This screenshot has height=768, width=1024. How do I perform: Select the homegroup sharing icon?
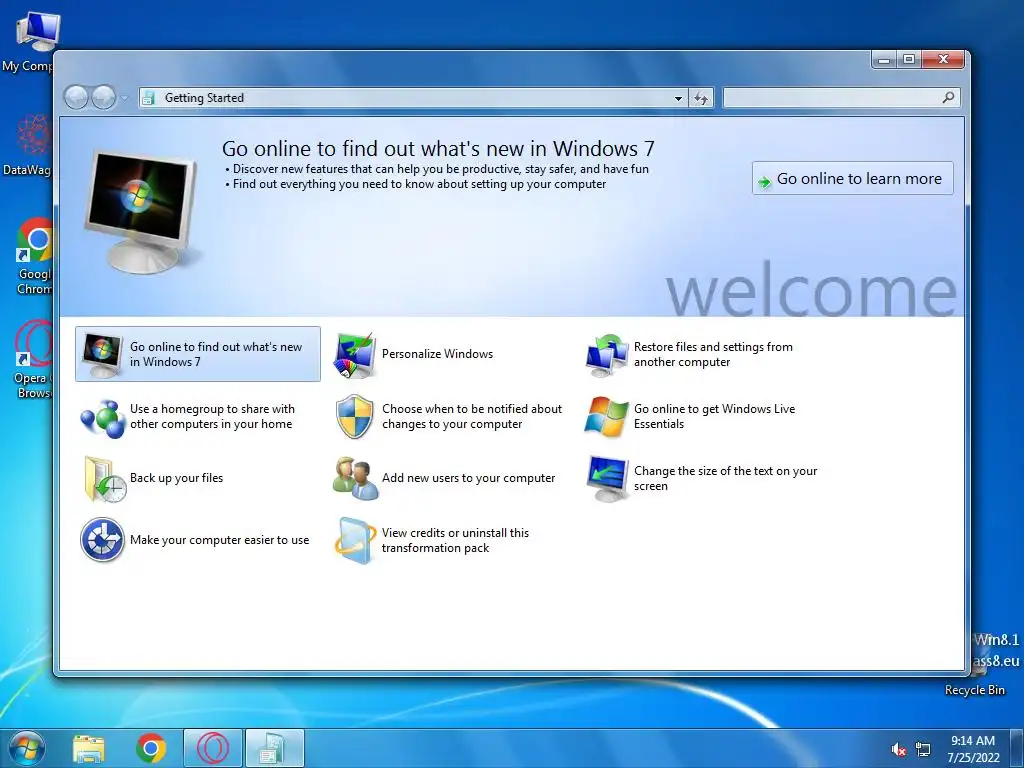pyautogui.click(x=103, y=418)
